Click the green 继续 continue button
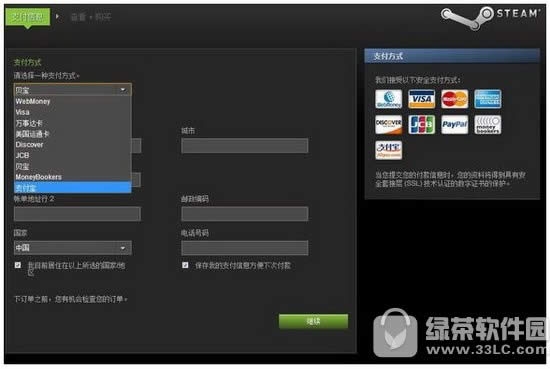 tap(313, 321)
